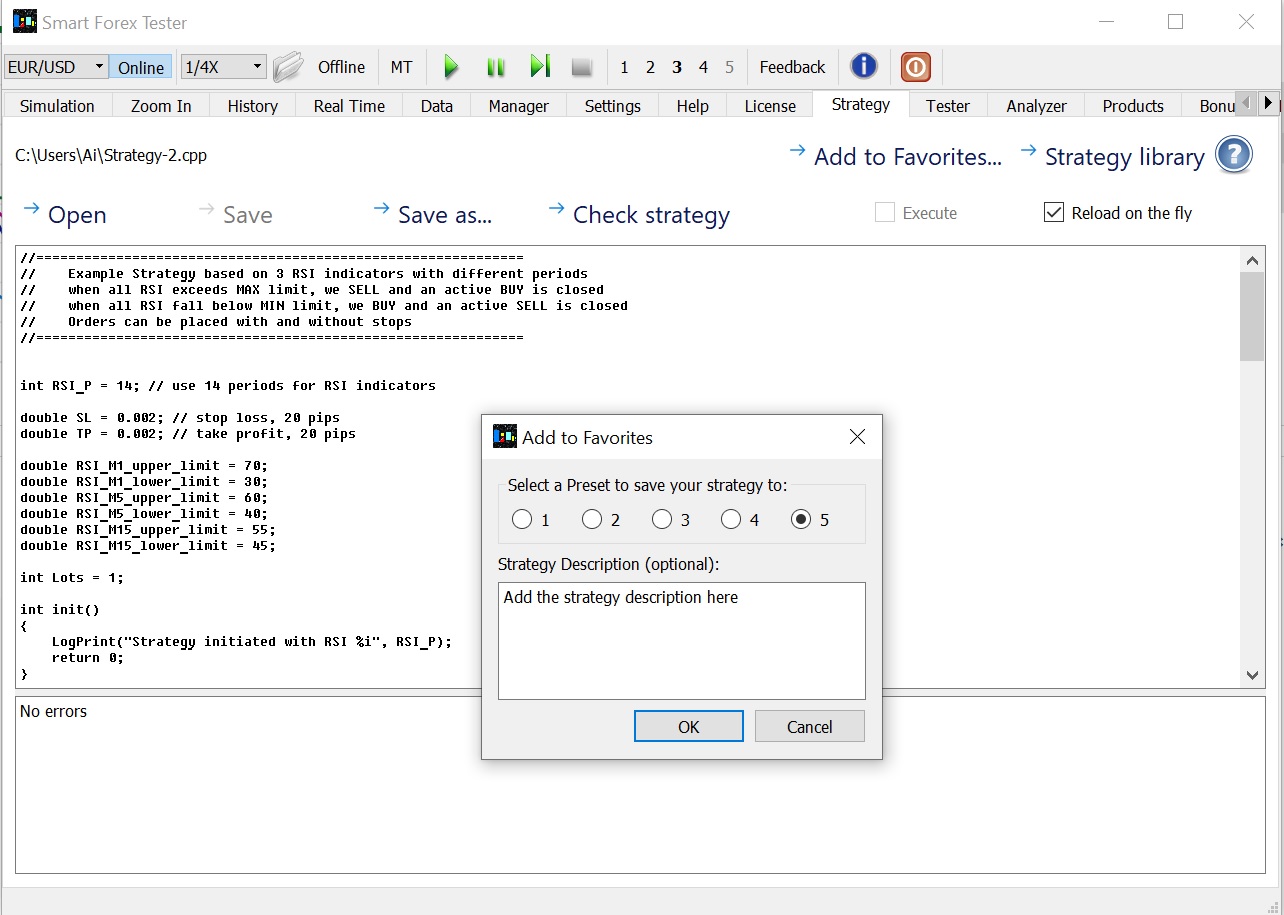This screenshot has width=1284, height=915.
Task: Select preset 4 in the toolbar
Action: pyautogui.click(x=703, y=67)
